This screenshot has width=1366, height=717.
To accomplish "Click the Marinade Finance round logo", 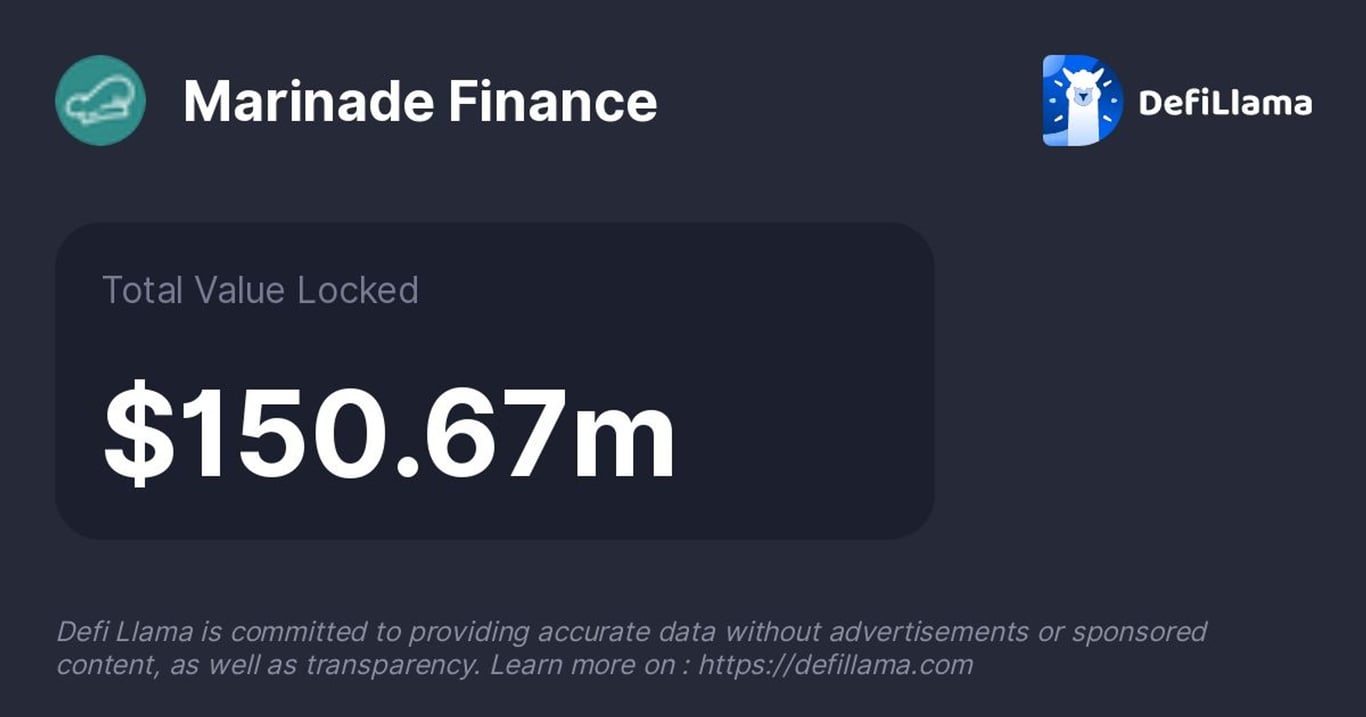I will pos(100,100).
